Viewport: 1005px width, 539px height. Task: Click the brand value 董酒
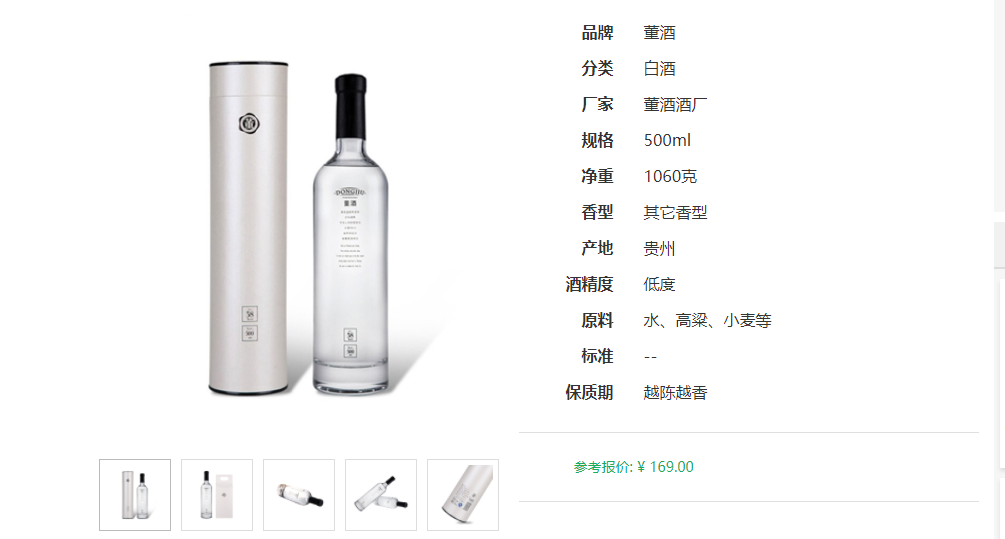point(660,33)
